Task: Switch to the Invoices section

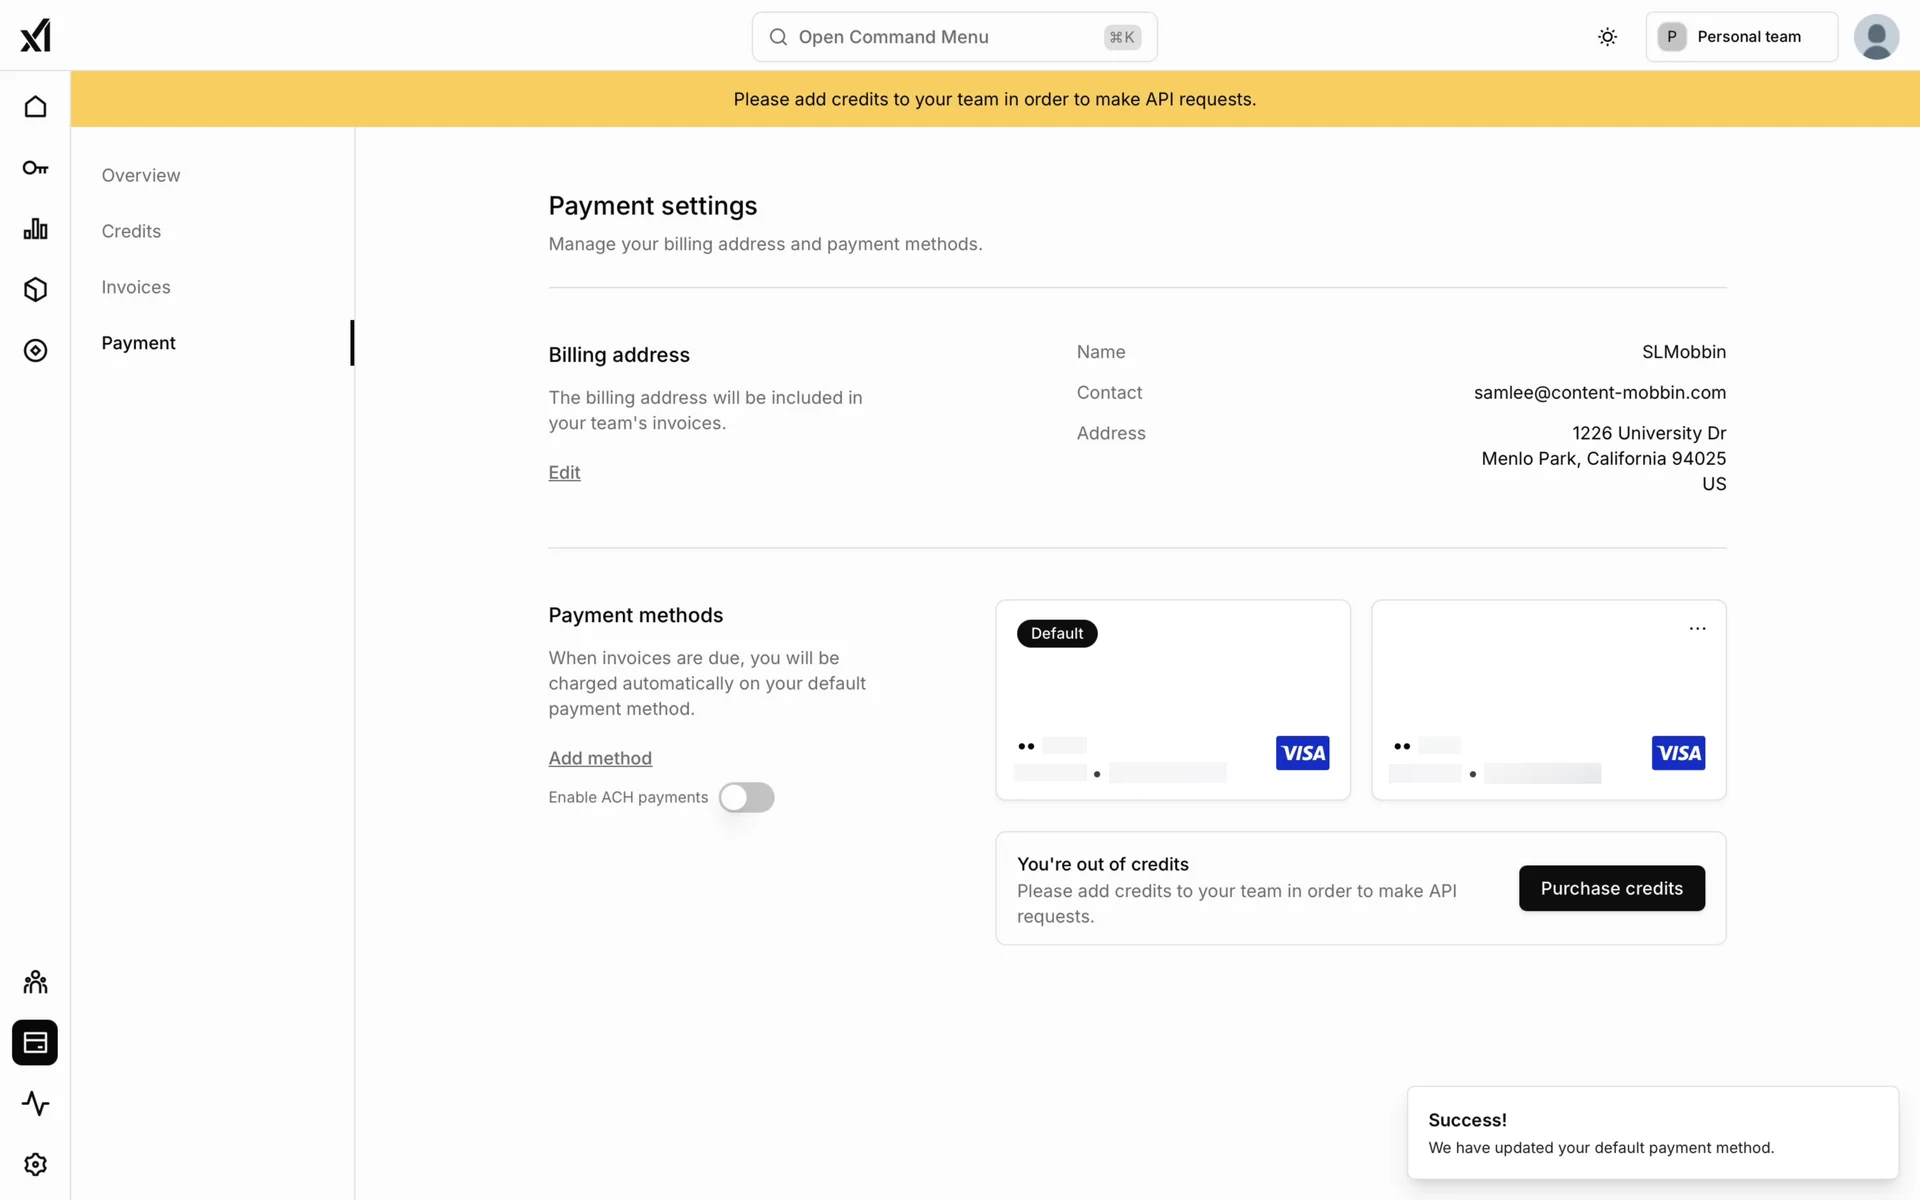Action: [x=136, y=287]
